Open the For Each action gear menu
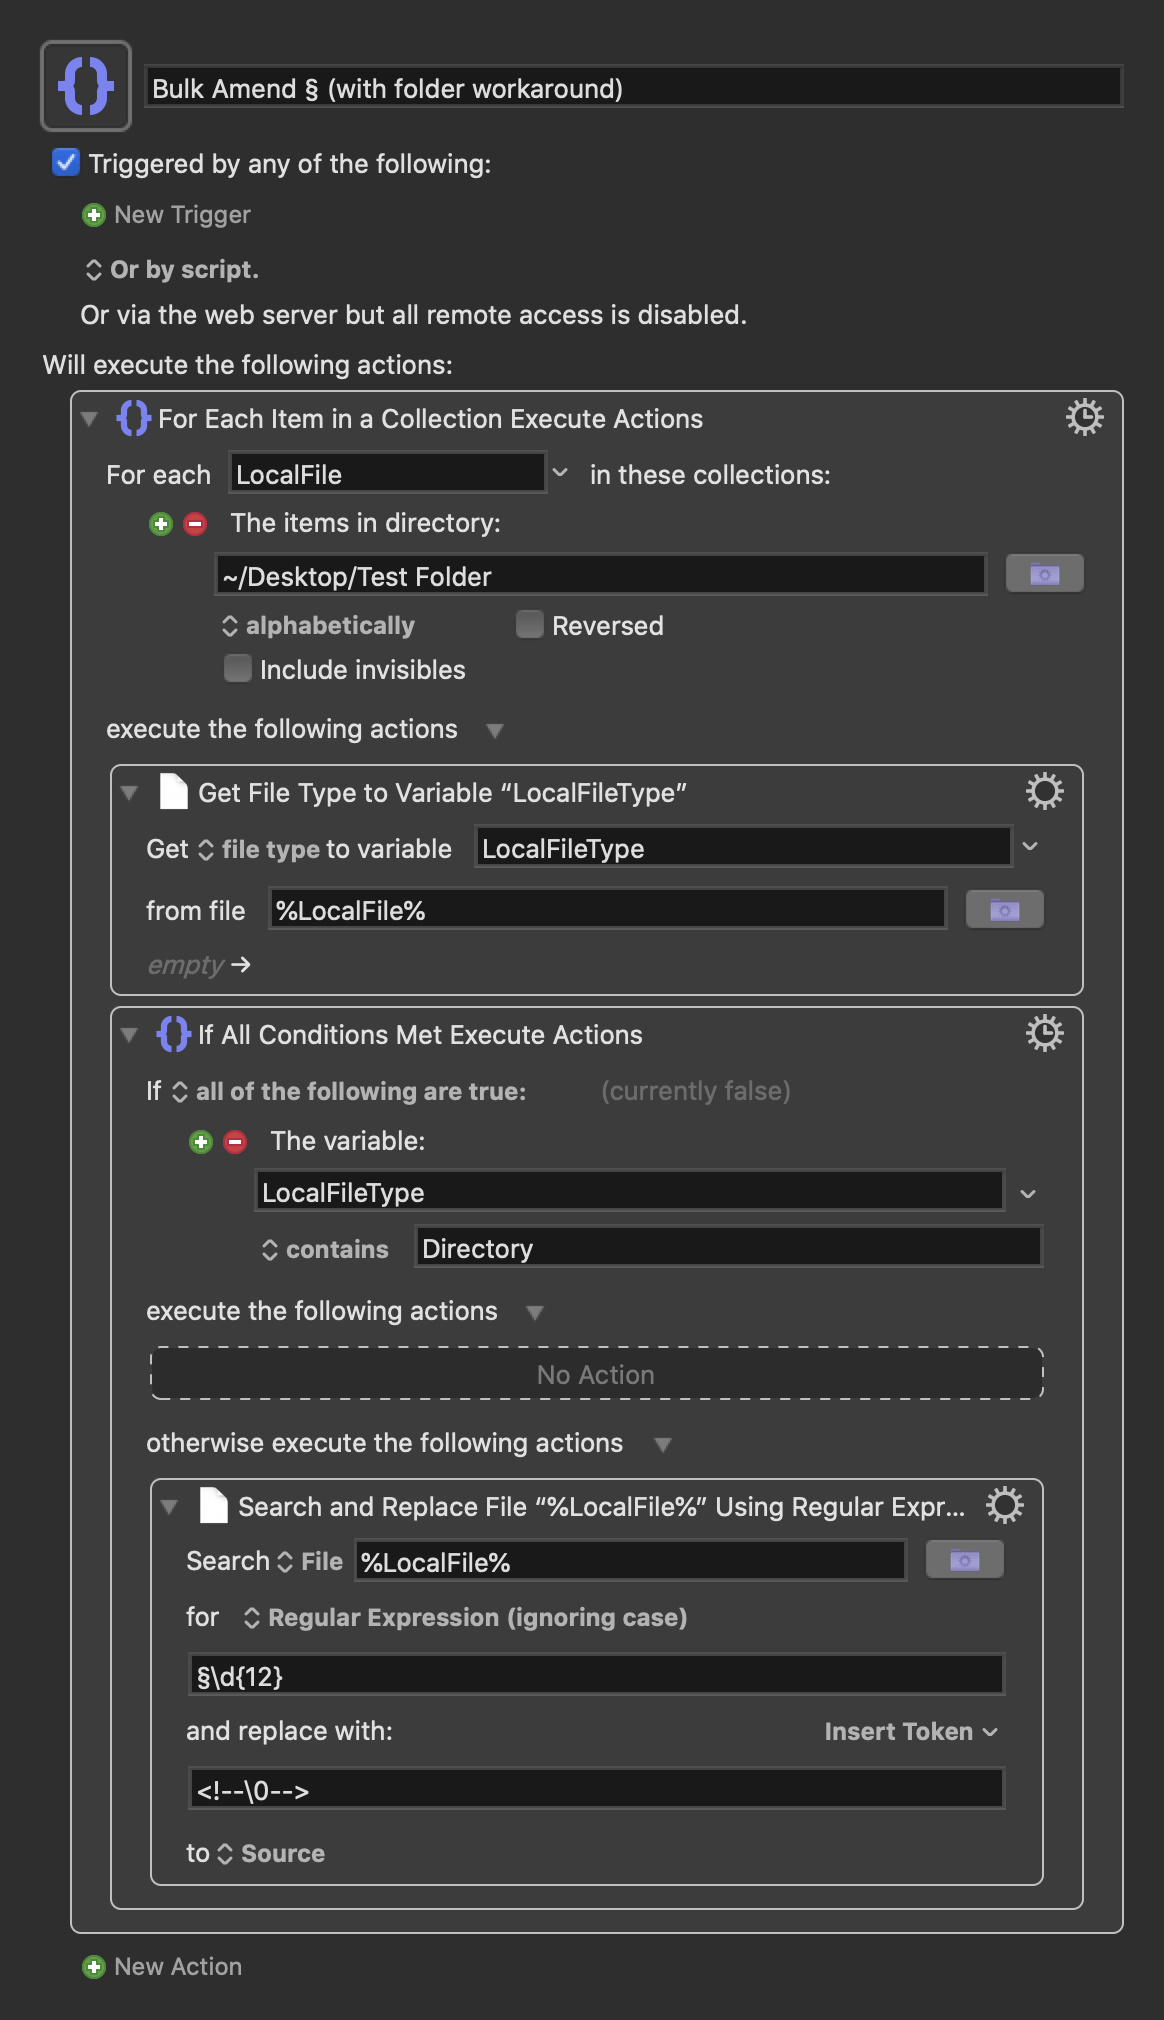The image size is (1164, 2020). (1084, 417)
